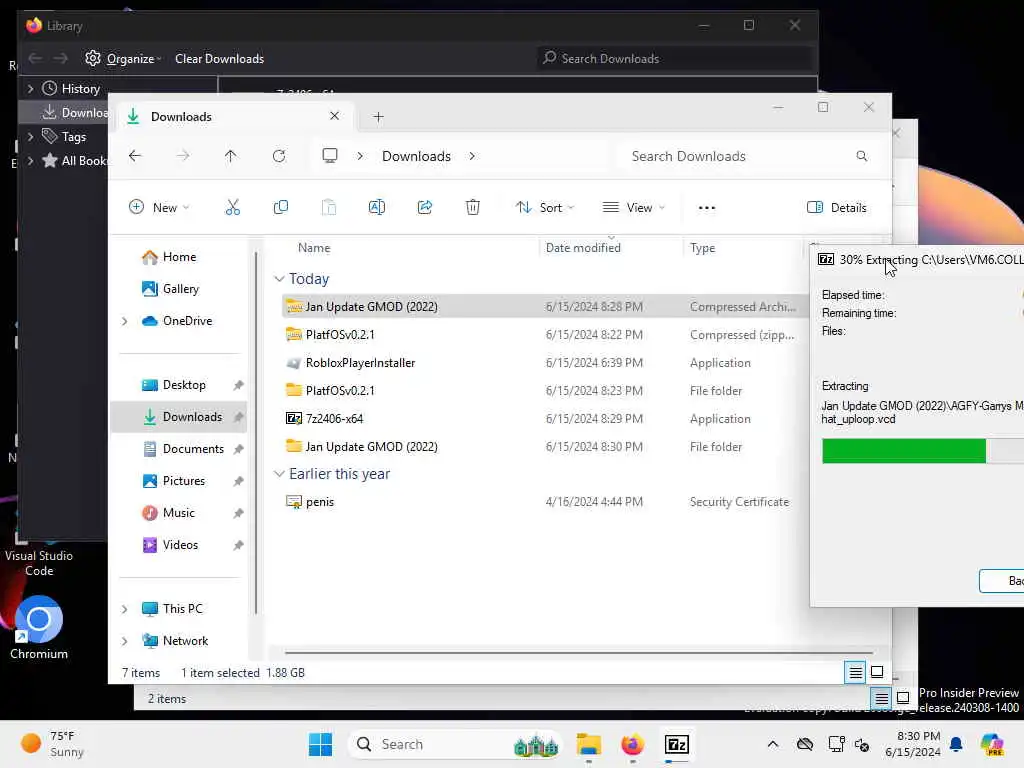Click the Paste clipboard icon in Explorer toolbar
This screenshot has height=768, width=1024.
pos(328,208)
